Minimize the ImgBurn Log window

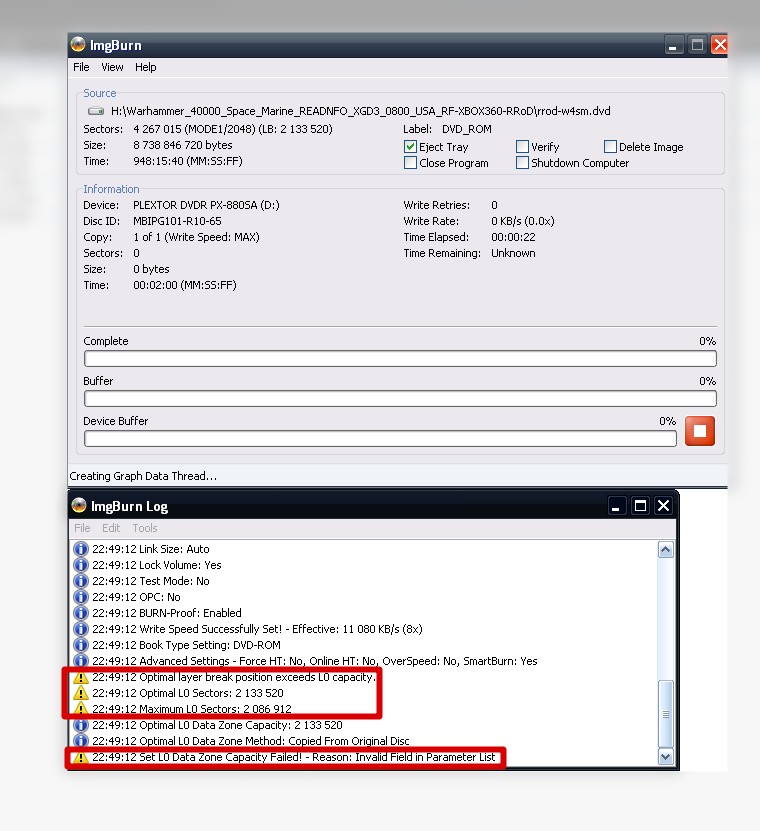(x=616, y=506)
